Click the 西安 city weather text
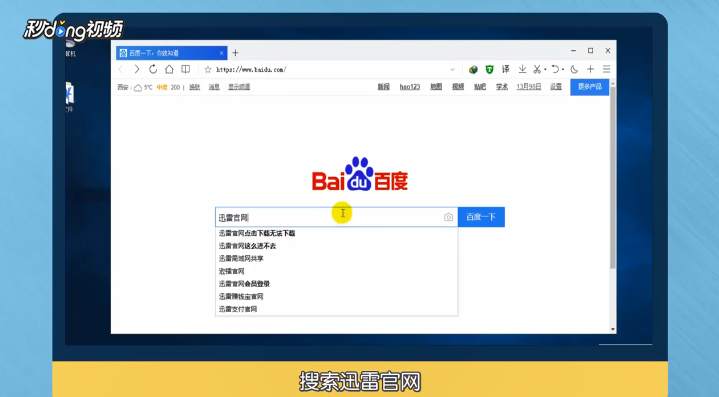The image size is (719, 397). [122, 87]
